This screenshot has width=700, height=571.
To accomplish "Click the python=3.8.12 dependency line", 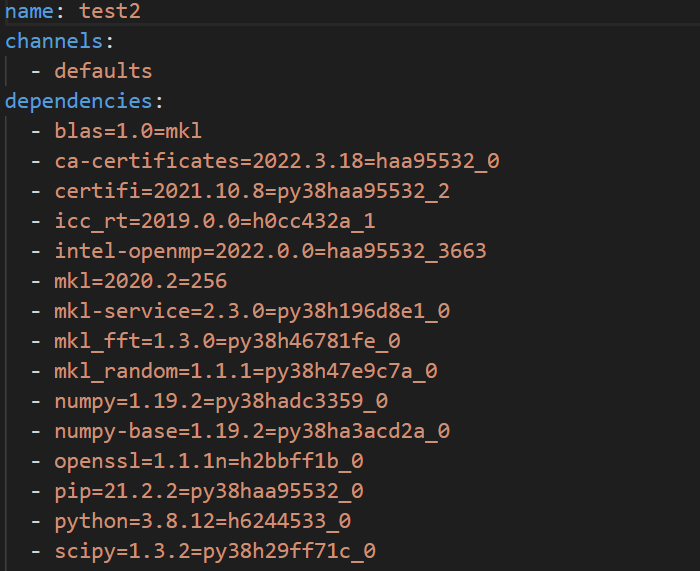I will (203, 521).
